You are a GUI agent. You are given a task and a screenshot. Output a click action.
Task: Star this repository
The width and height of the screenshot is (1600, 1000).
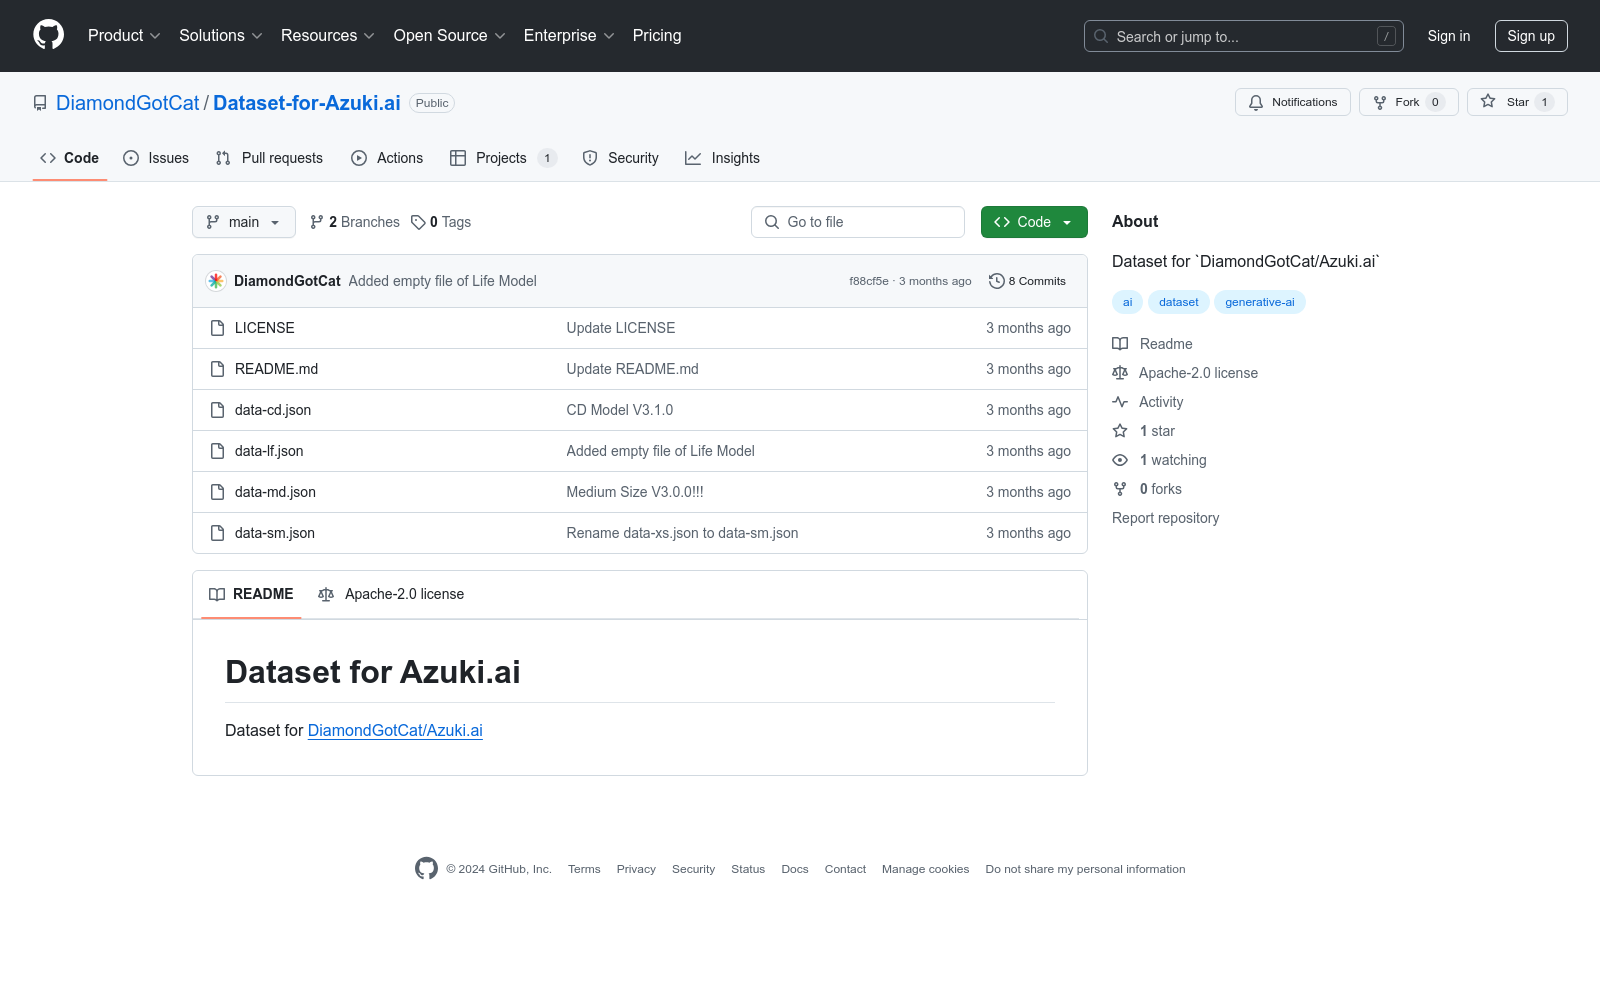click(1517, 102)
